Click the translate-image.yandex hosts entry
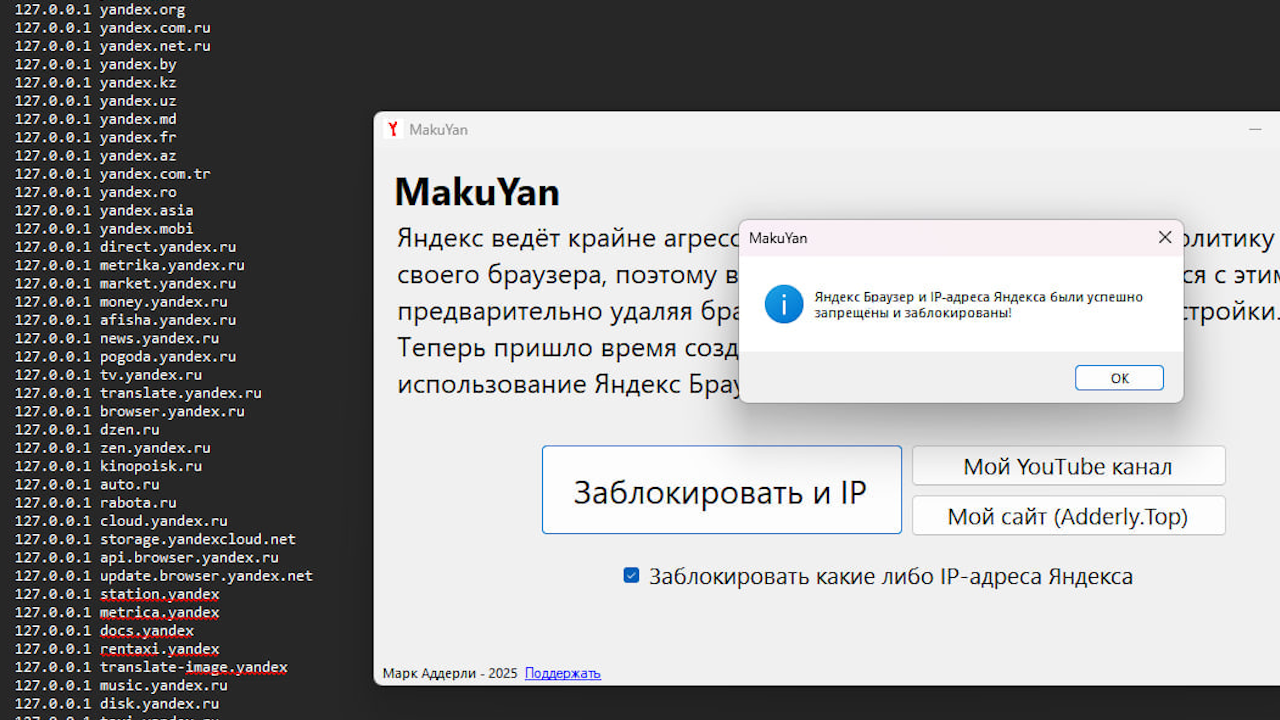Screen dimensions: 1280x720 (x=151, y=667)
